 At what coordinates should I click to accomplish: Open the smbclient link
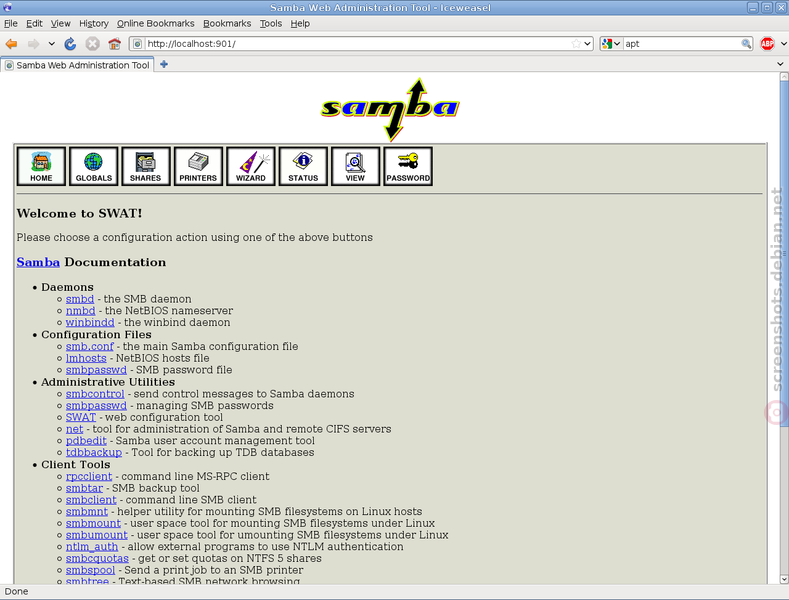point(91,500)
